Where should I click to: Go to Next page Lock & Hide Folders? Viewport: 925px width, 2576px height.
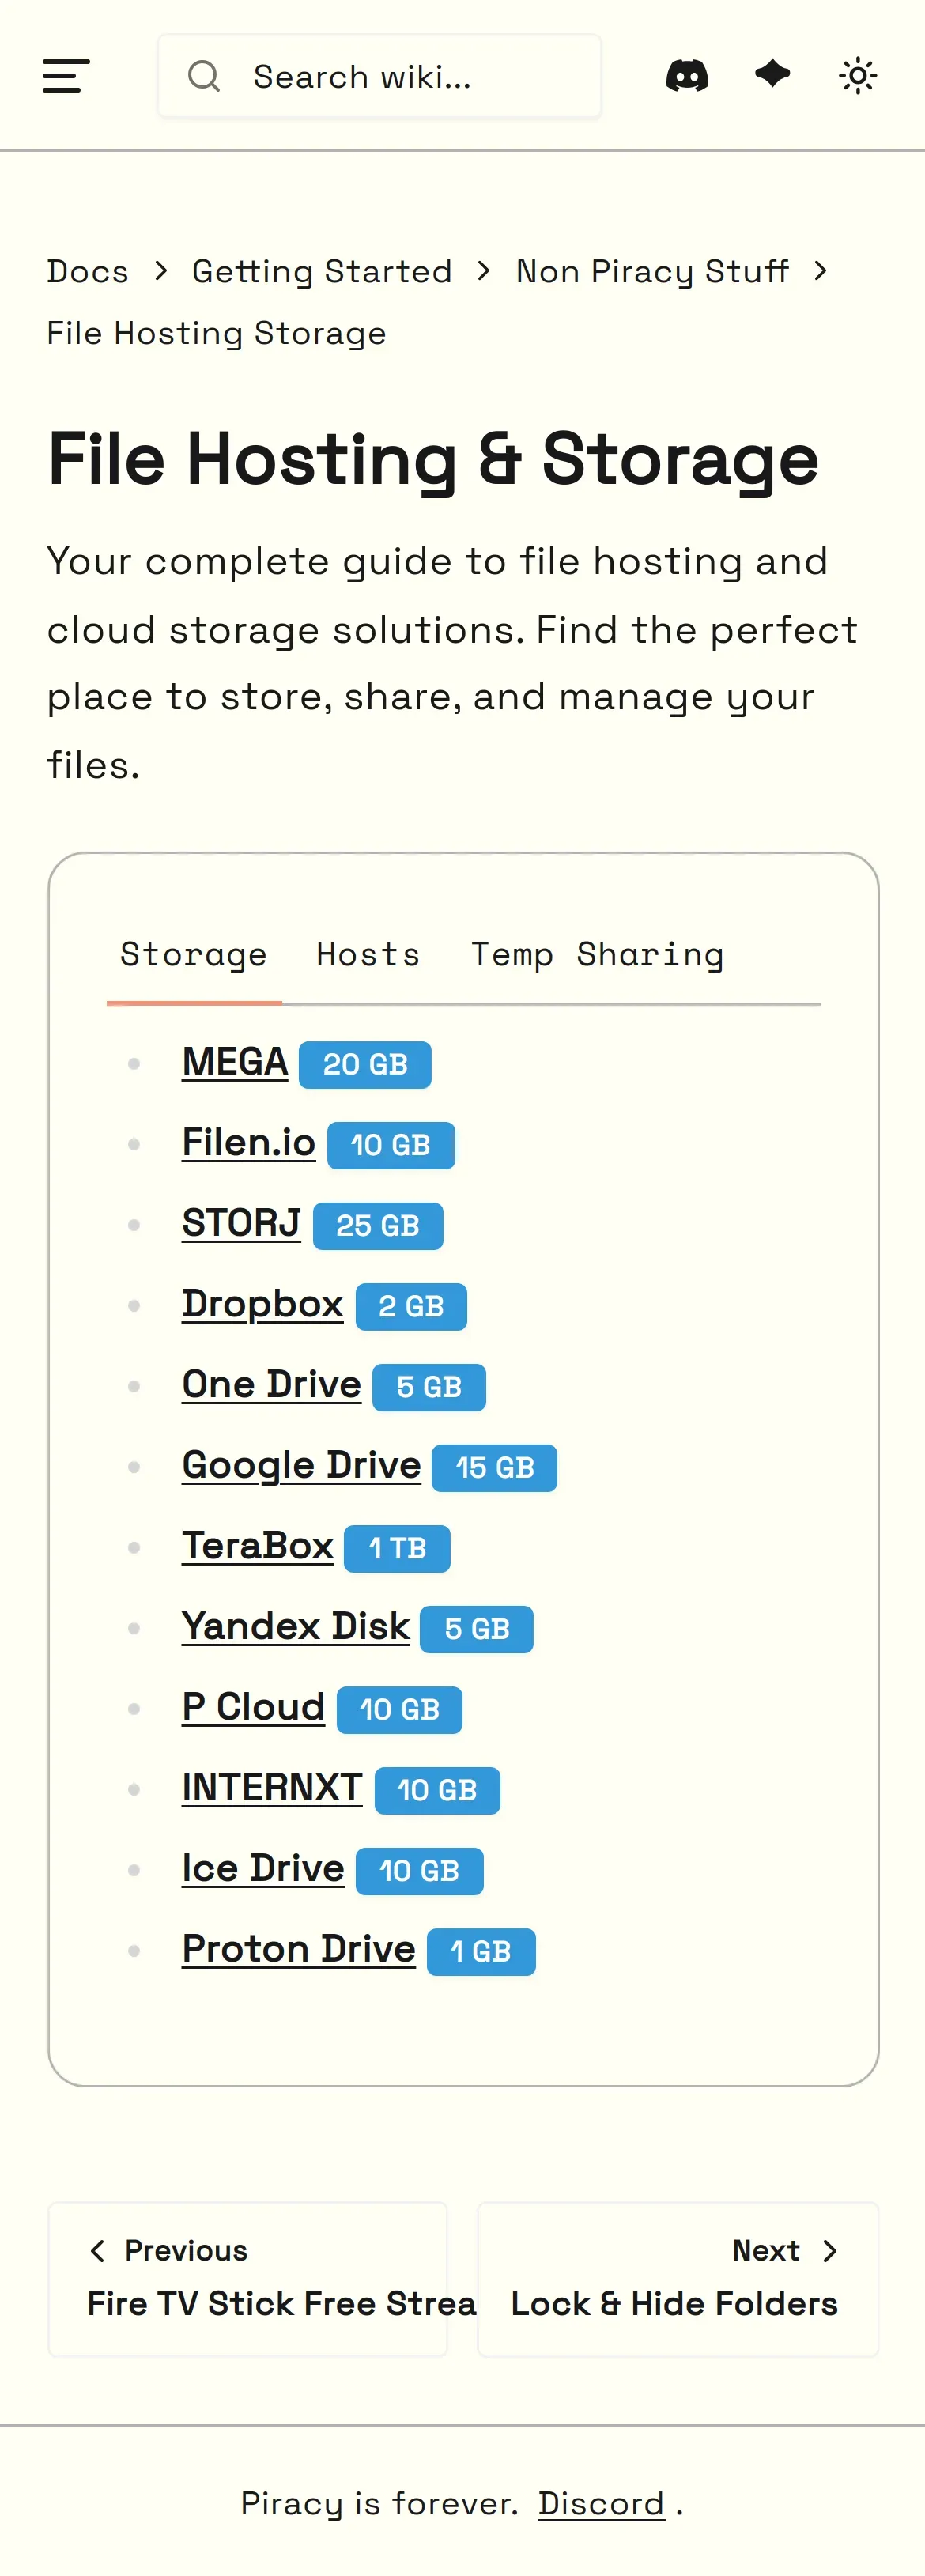point(677,2279)
